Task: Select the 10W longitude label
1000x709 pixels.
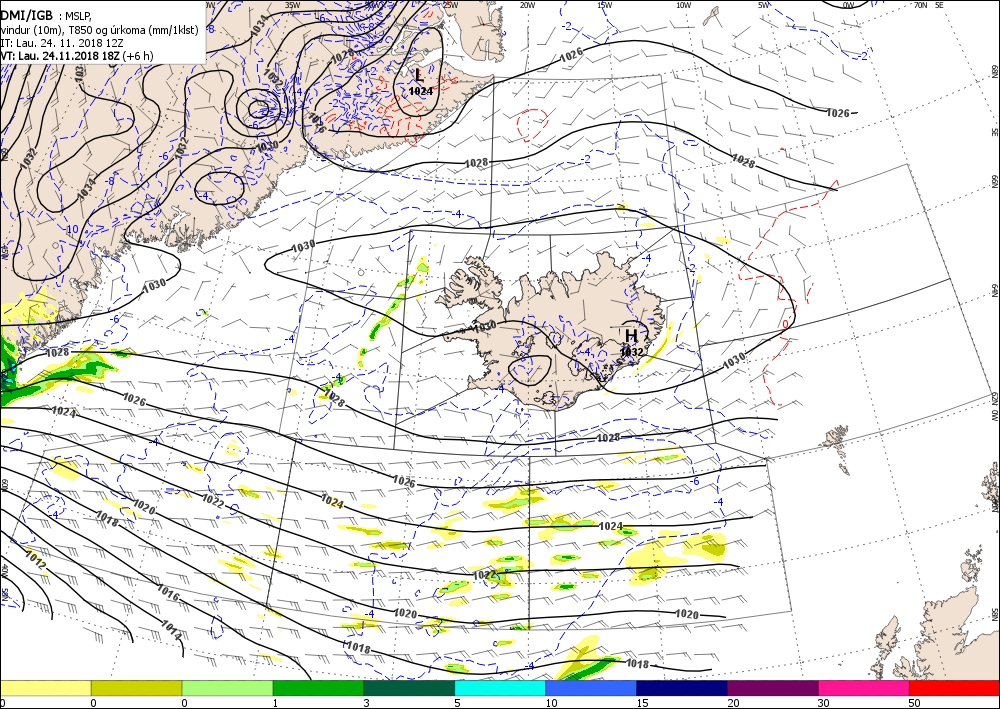Action: (x=683, y=5)
